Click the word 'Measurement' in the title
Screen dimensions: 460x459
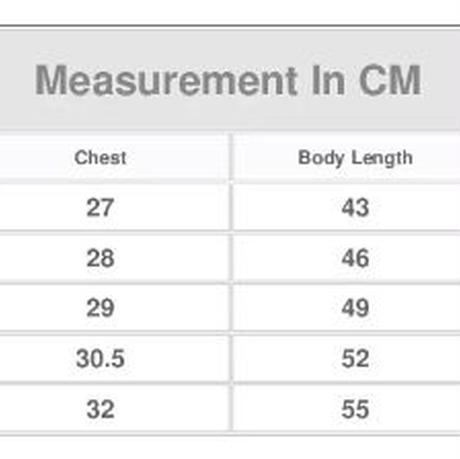point(166,80)
